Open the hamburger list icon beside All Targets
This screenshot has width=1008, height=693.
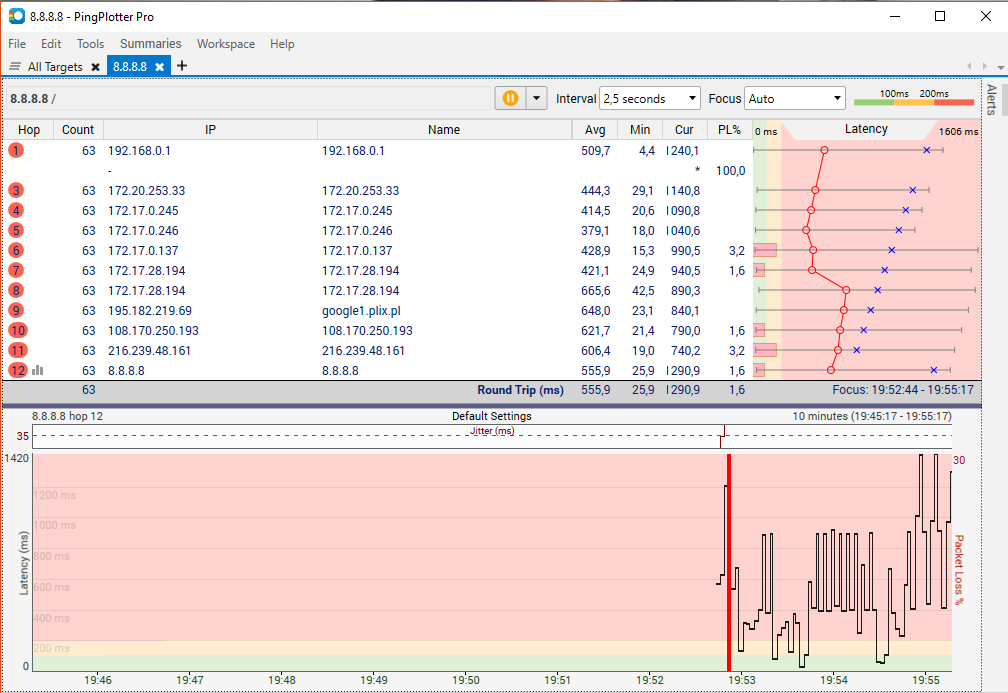click(15, 66)
